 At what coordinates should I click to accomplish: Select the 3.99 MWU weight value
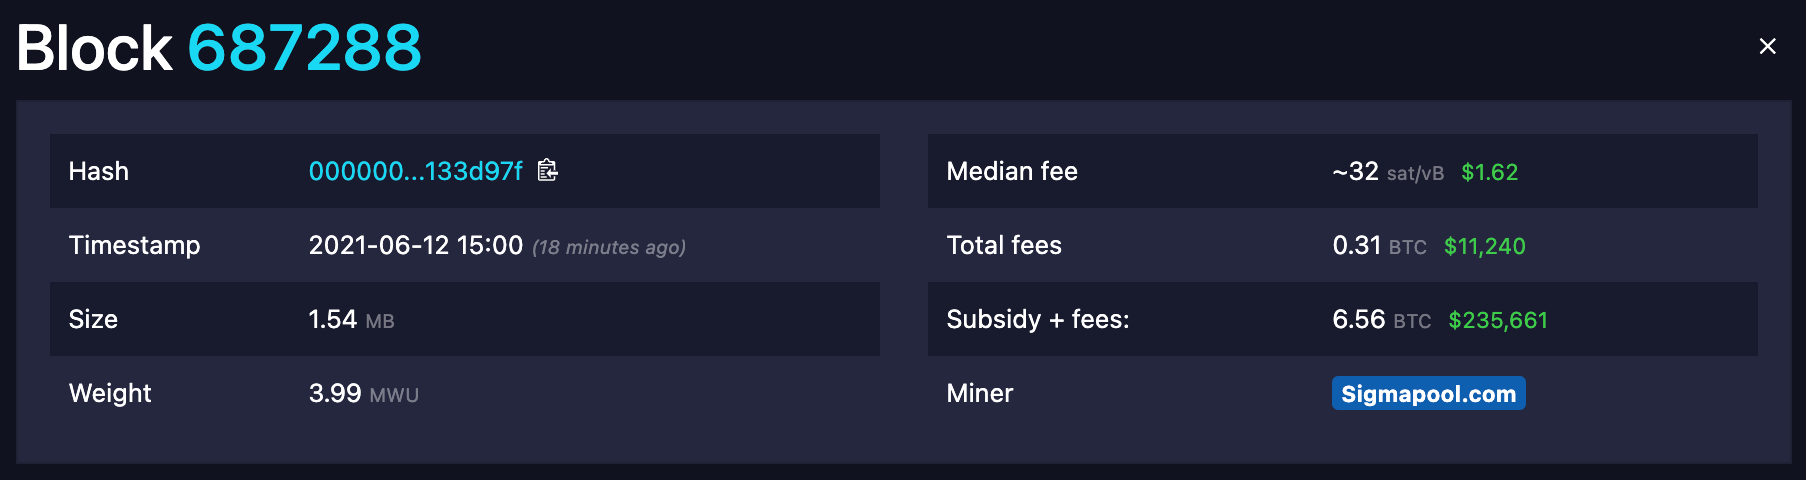tap(363, 394)
